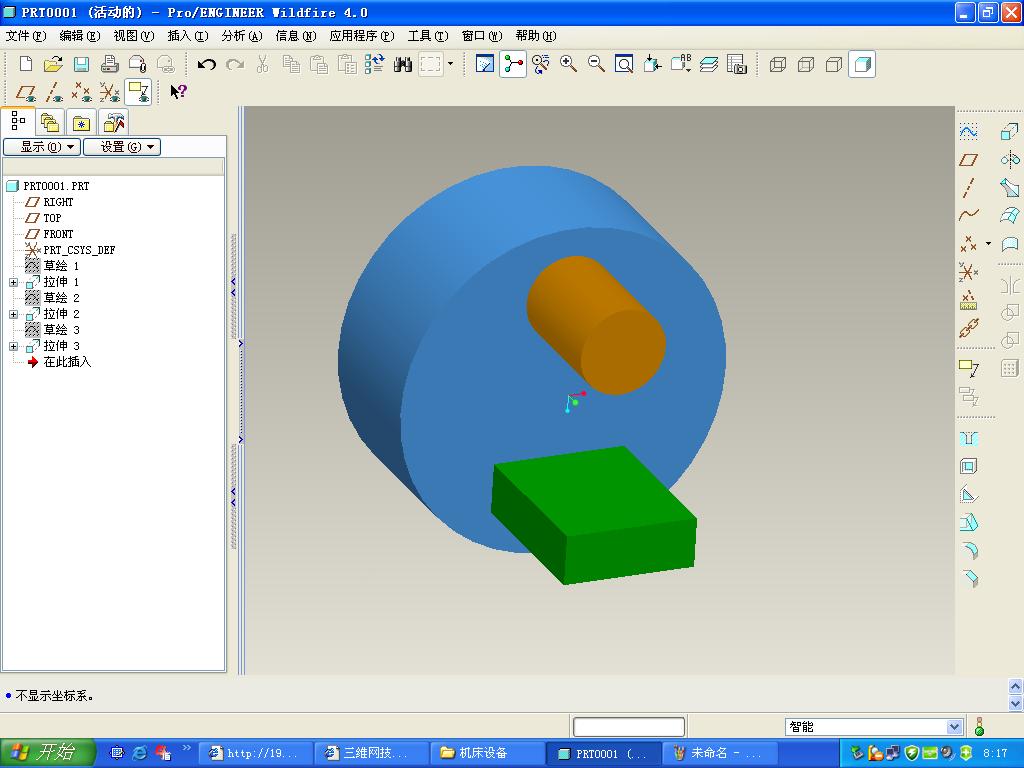Image resolution: width=1024 pixels, height=768 pixels.
Task: Toggle annotation display icon
Action: tap(138, 92)
